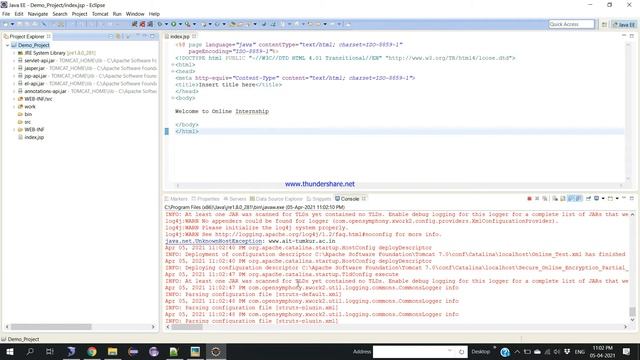Maximize the editor area

tap(631, 36)
